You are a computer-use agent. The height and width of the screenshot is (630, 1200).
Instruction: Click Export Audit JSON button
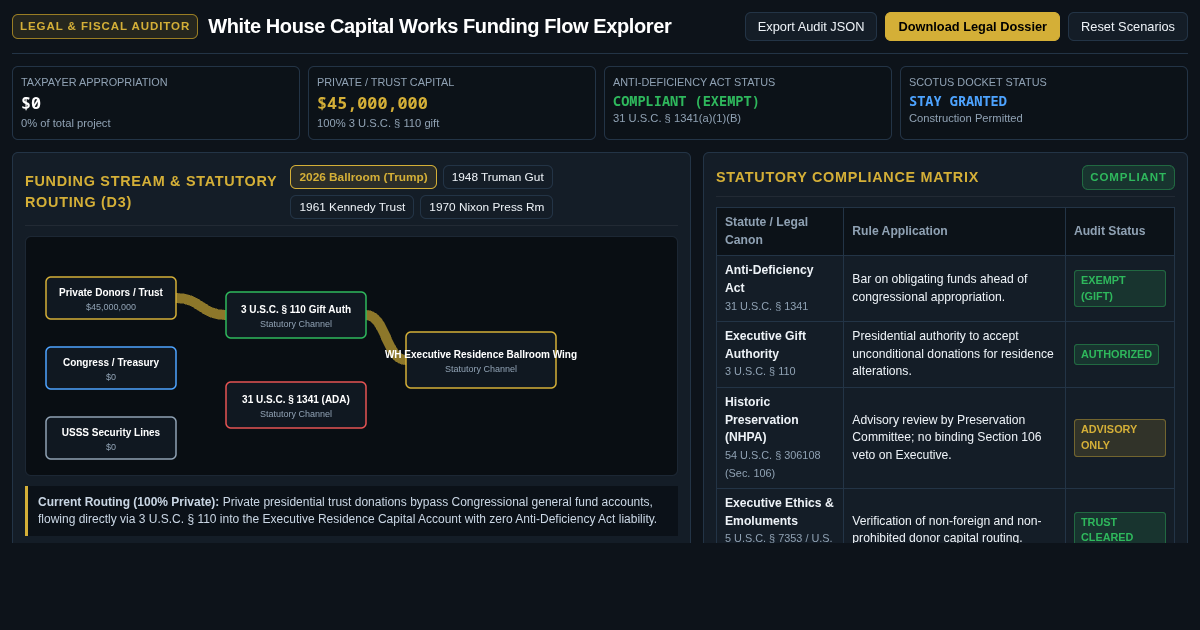coord(811,27)
